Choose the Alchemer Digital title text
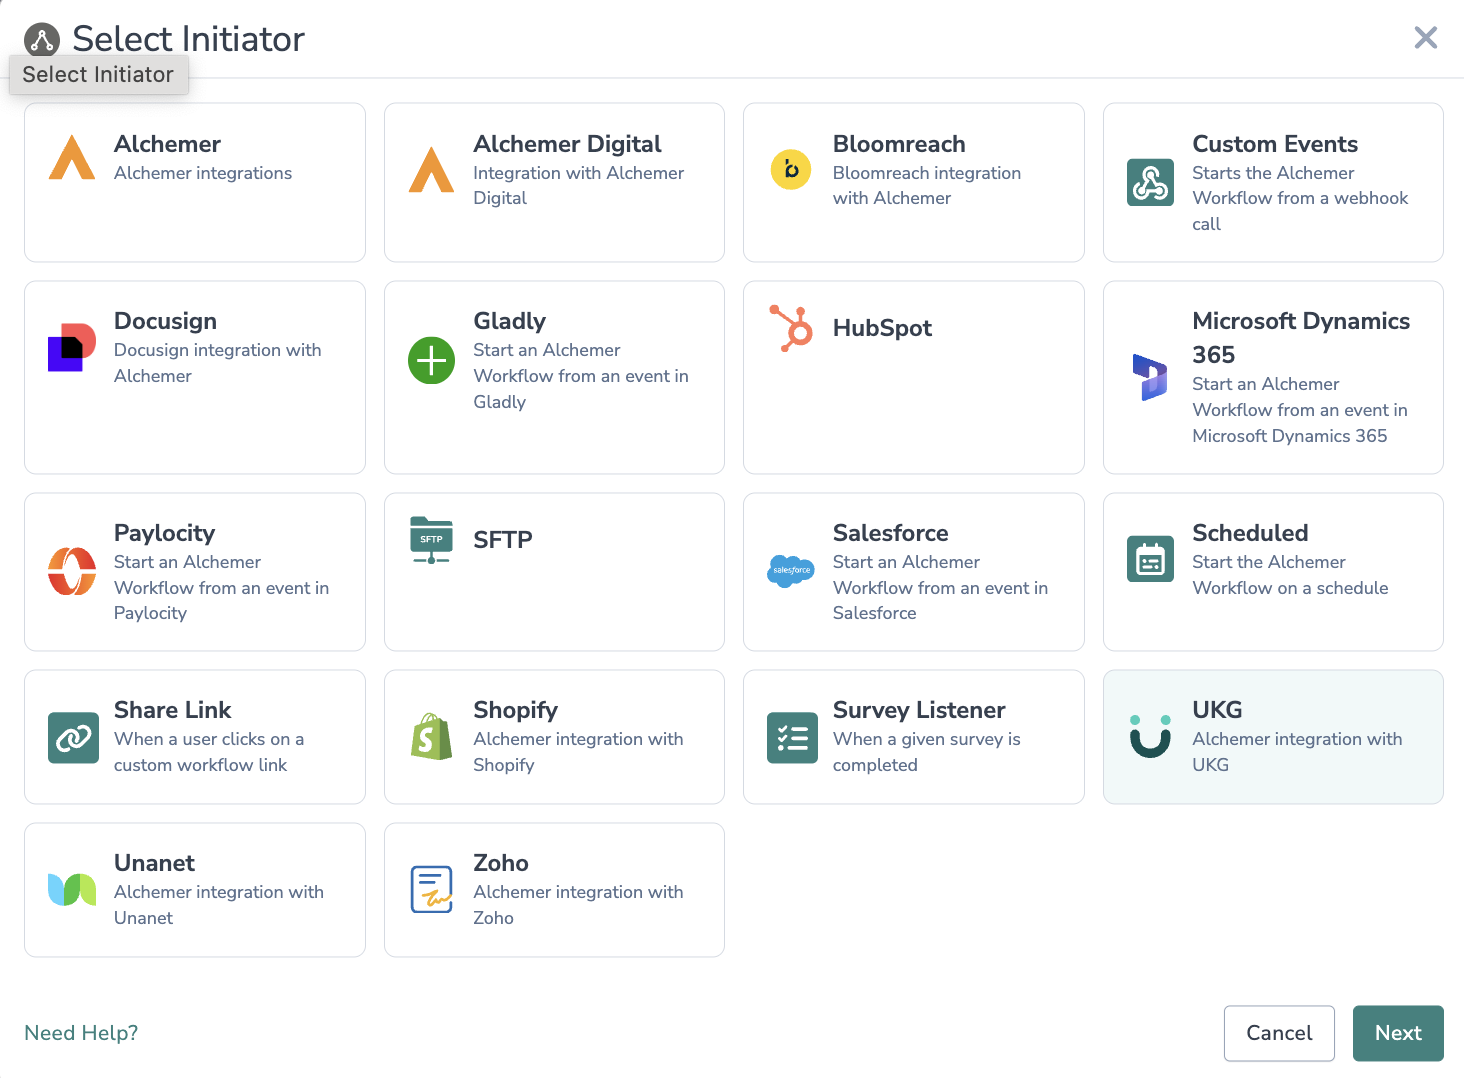1464x1078 pixels. [x=567, y=144]
